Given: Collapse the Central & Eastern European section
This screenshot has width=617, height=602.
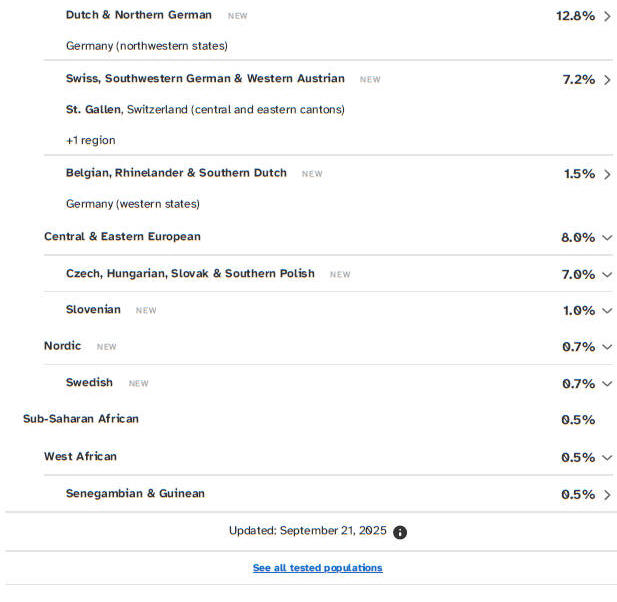Looking at the screenshot, I should pyautogui.click(x=607, y=238).
